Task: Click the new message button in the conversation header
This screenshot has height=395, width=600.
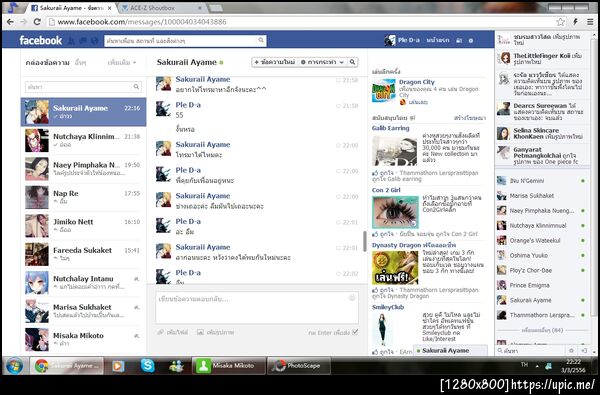Action: pyautogui.click(x=275, y=62)
